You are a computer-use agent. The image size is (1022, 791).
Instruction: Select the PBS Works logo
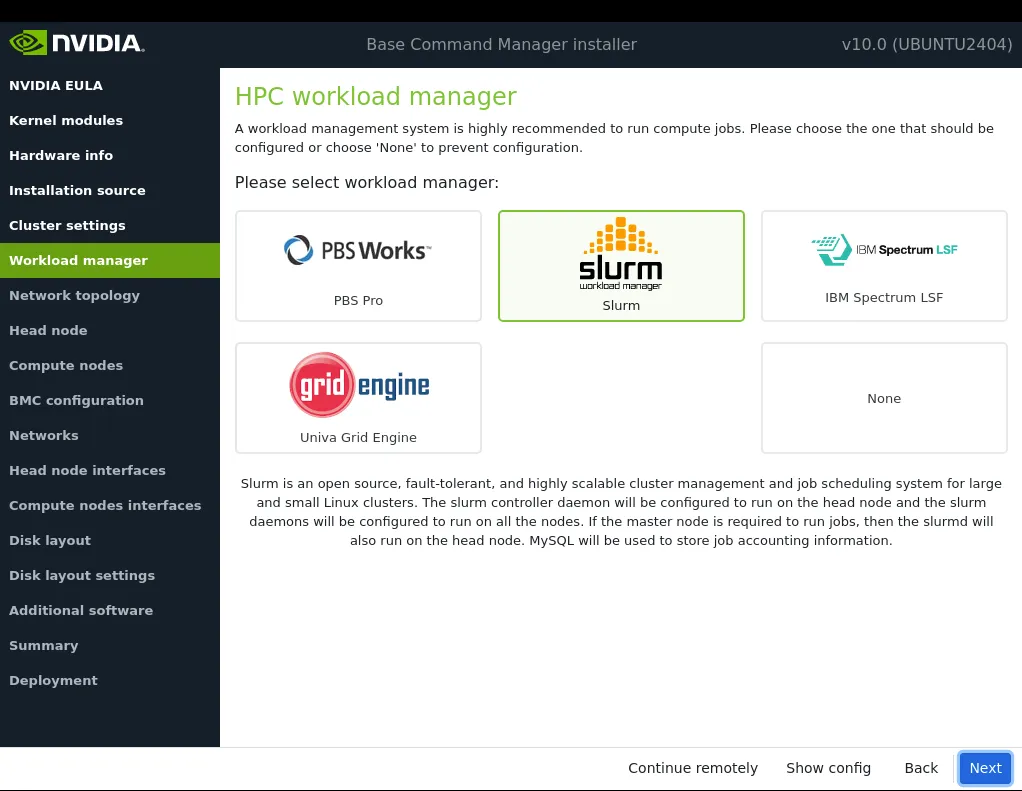(358, 250)
